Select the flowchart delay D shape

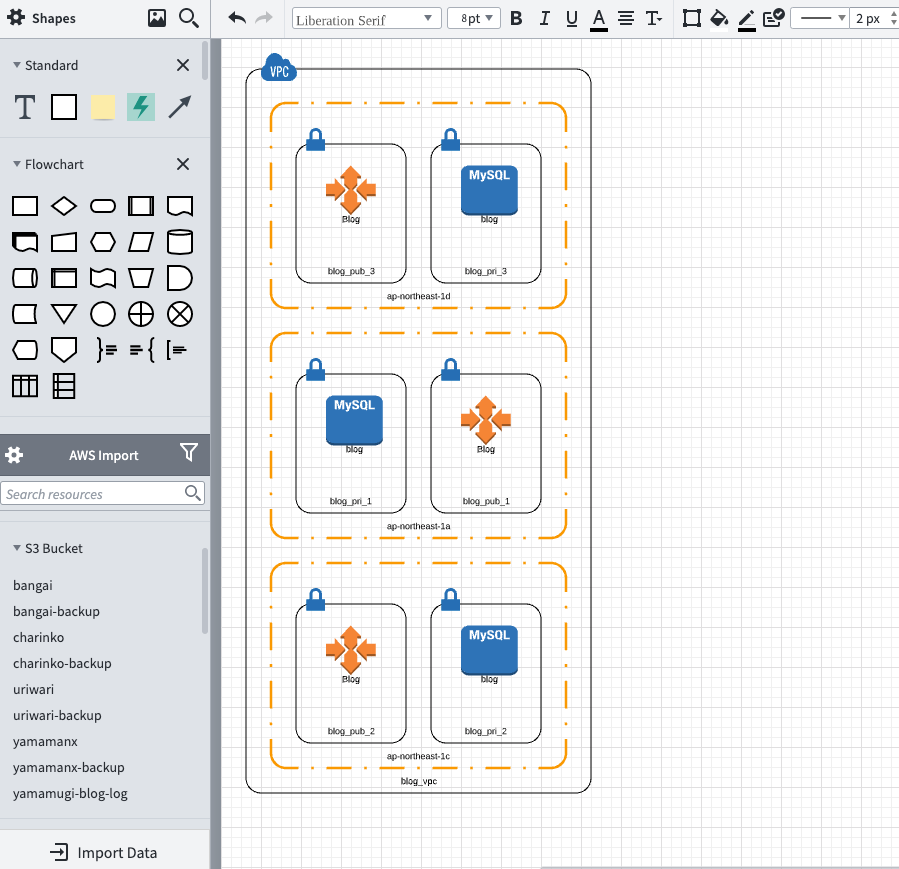179,278
